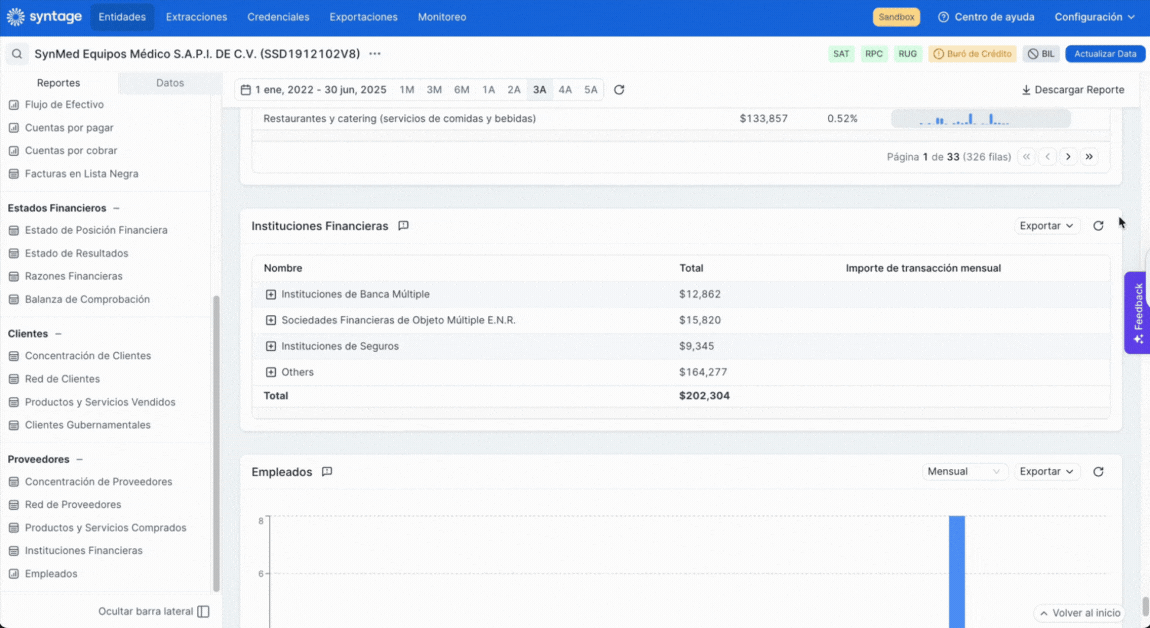Open Productos y Servicios Comprados link

106,528
